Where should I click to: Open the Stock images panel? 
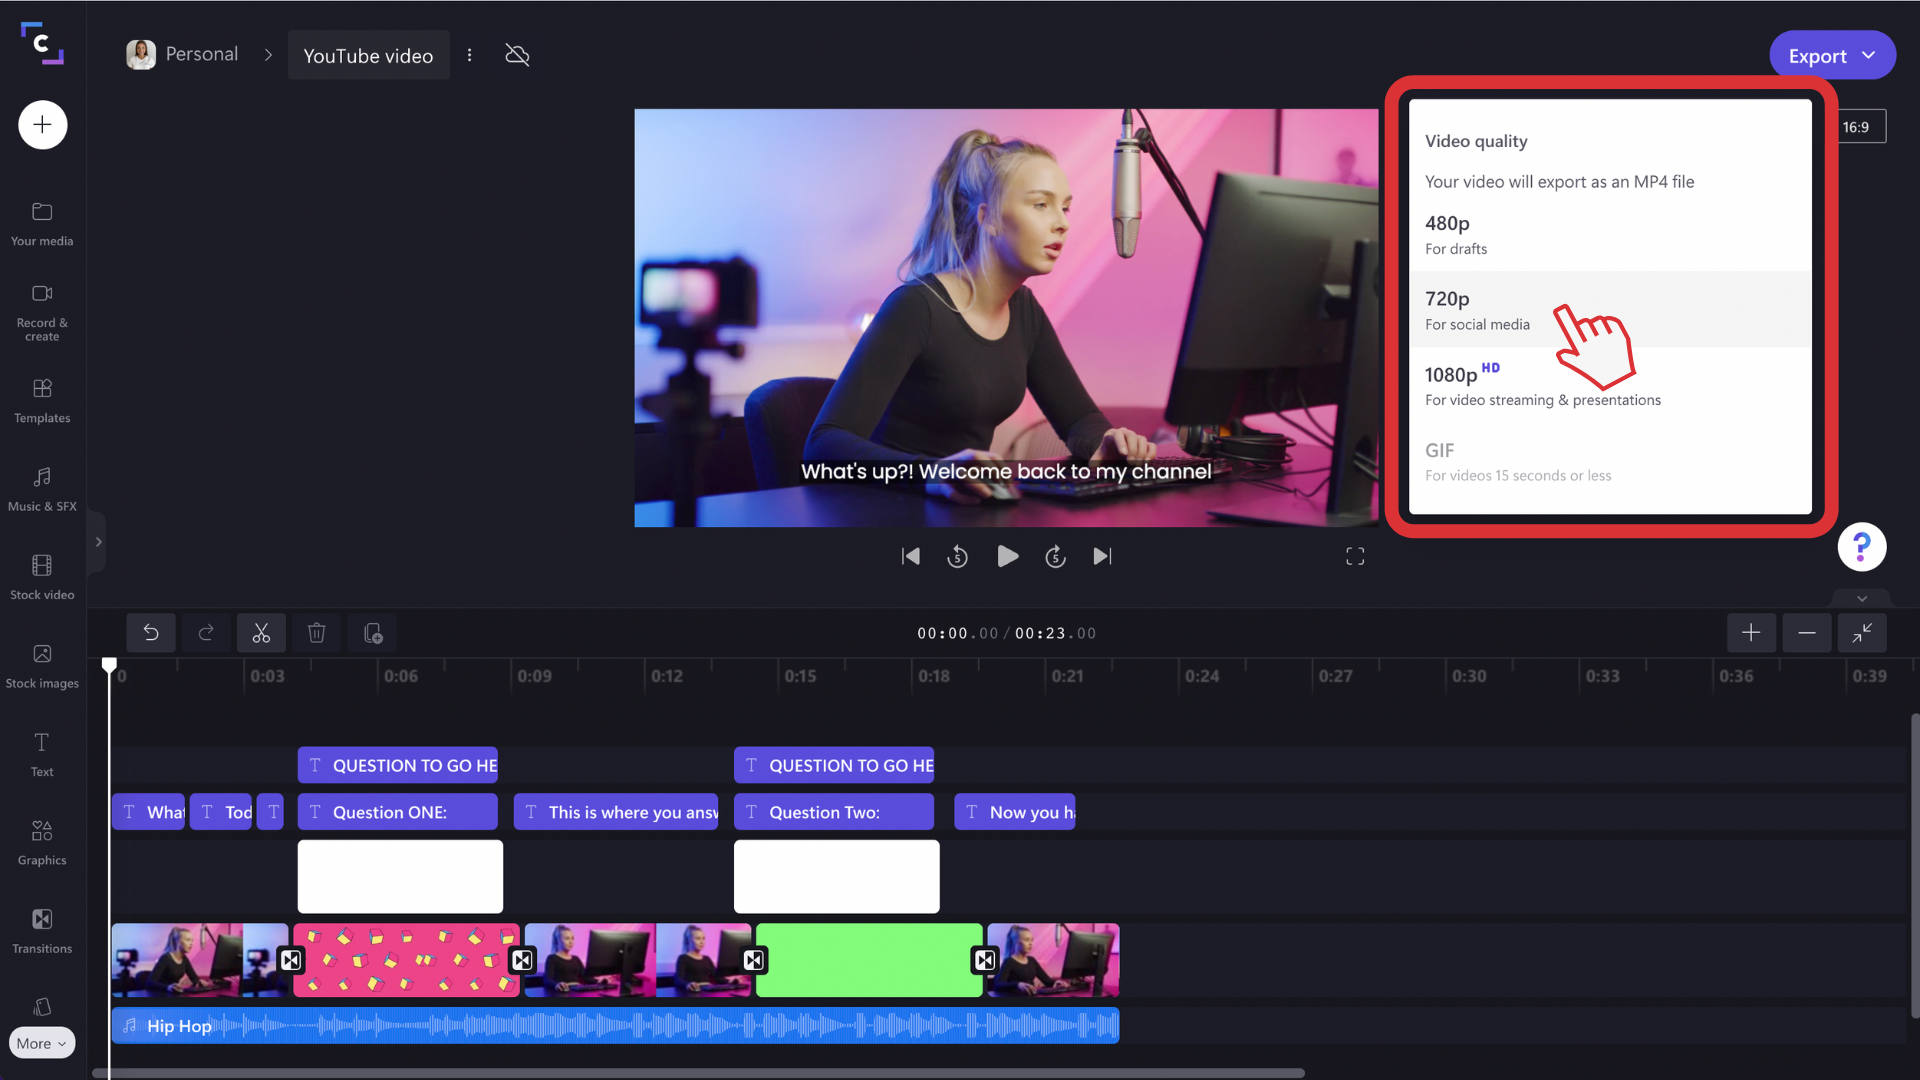[41, 663]
